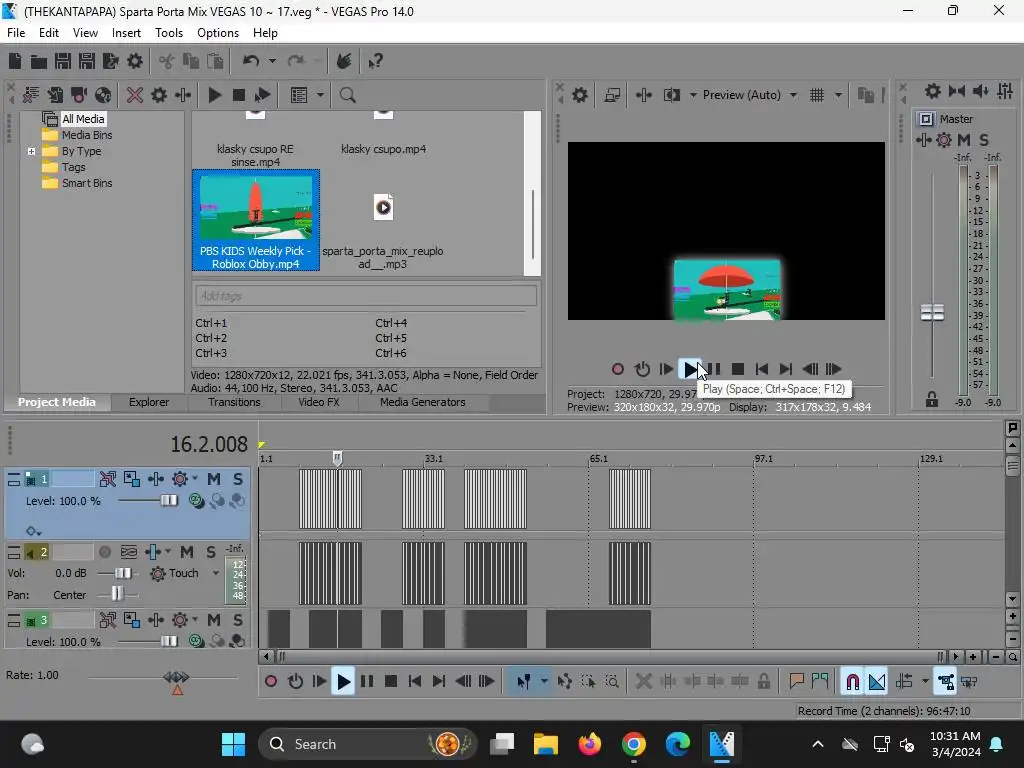This screenshot has width=1024, height=768.
Task: Adjust track 1 Level slider
Action: tap(168, 501)
